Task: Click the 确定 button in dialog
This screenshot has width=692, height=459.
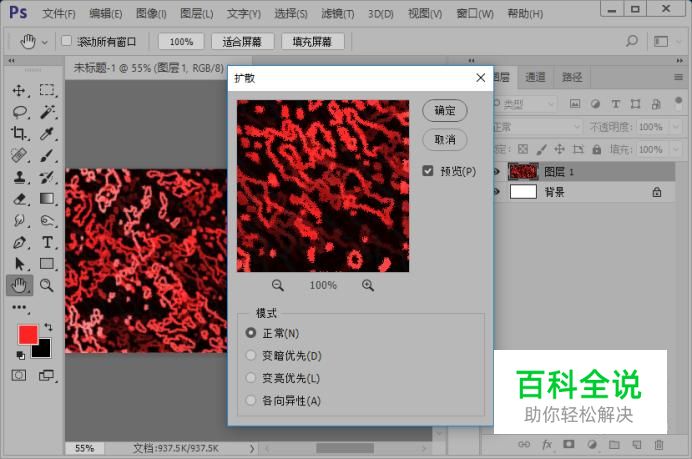Action: pyautogui.click(x=445, y=110)
